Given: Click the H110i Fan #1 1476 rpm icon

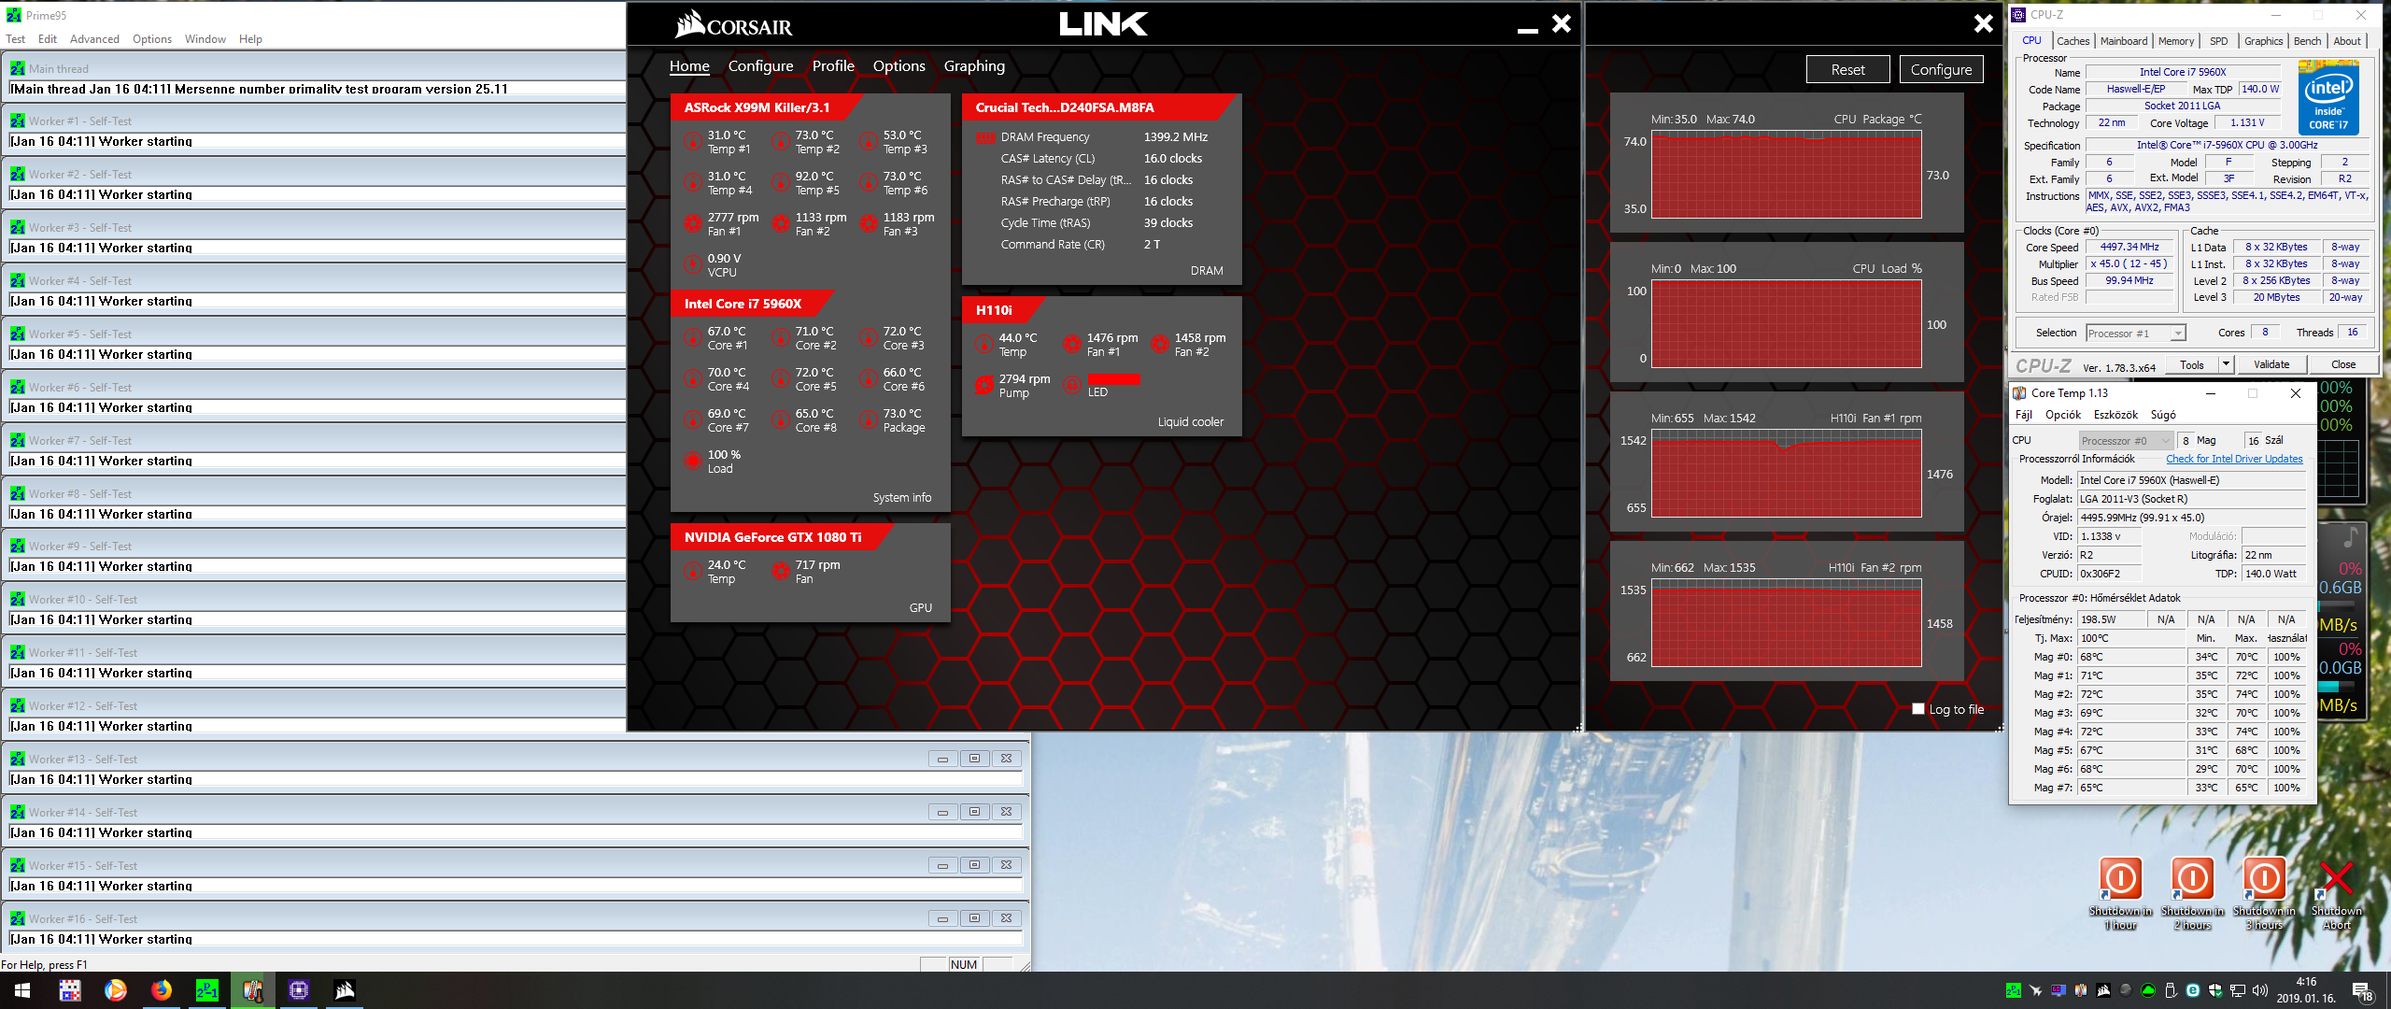Looking at the screenshot, I should pos(1072,345).
